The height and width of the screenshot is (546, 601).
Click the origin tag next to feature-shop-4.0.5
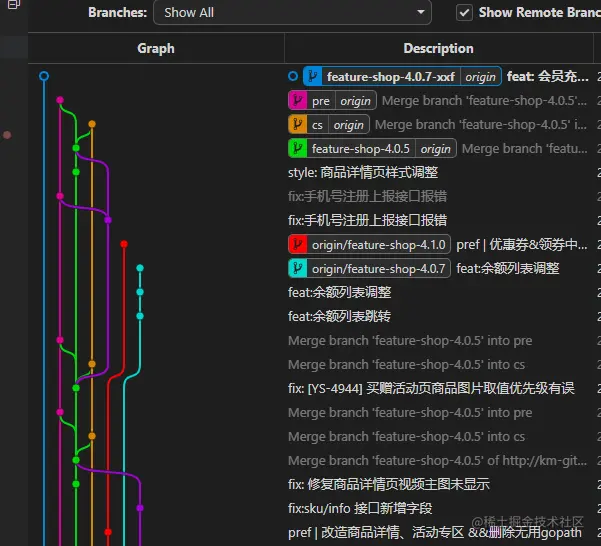point(436,149)
